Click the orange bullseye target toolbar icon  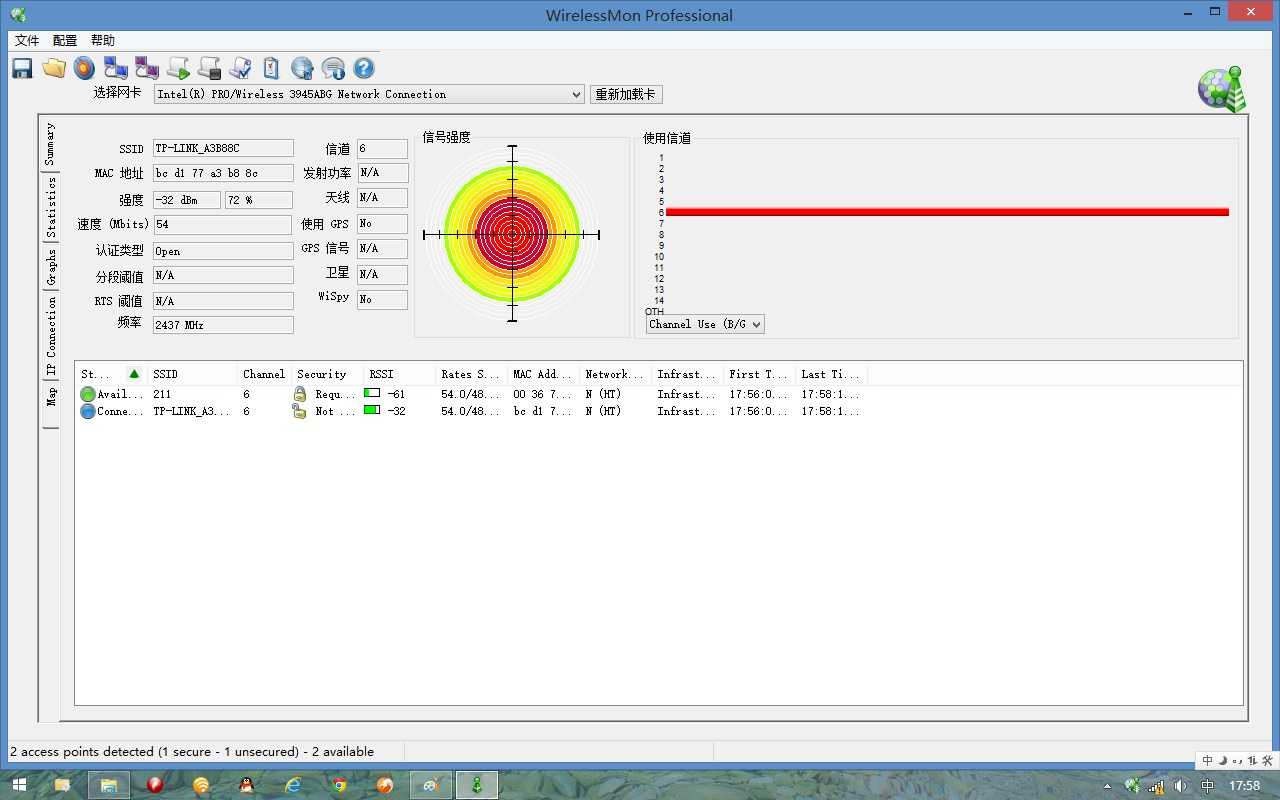coord(85,68)
